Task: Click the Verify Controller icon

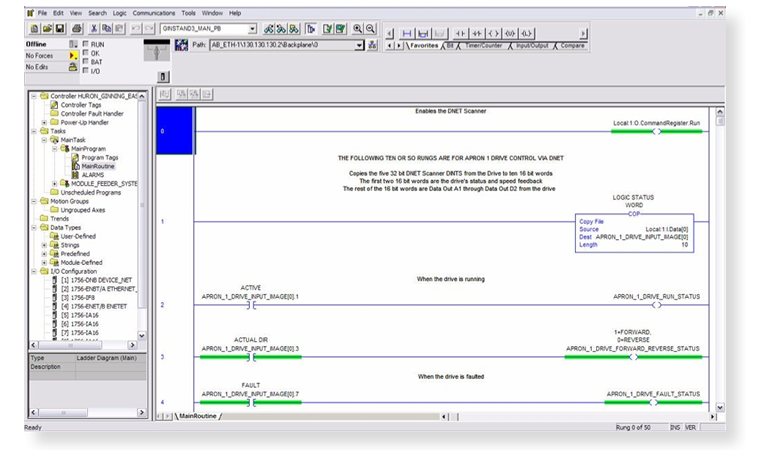Action: pos(340,29)
